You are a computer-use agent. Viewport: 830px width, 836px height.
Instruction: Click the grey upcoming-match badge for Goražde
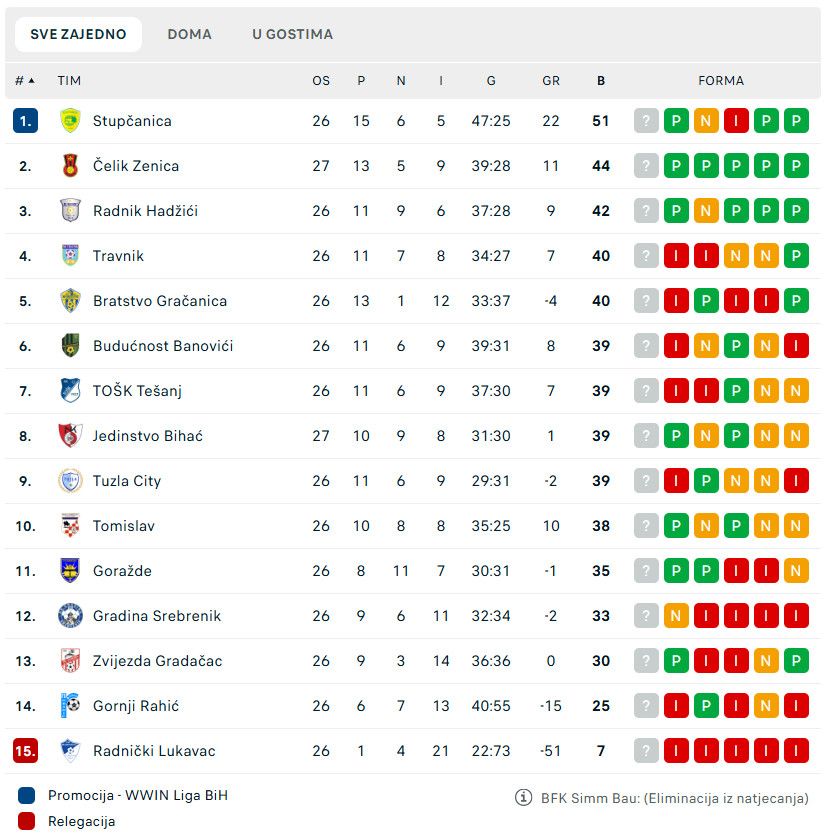tap(646, 571)
